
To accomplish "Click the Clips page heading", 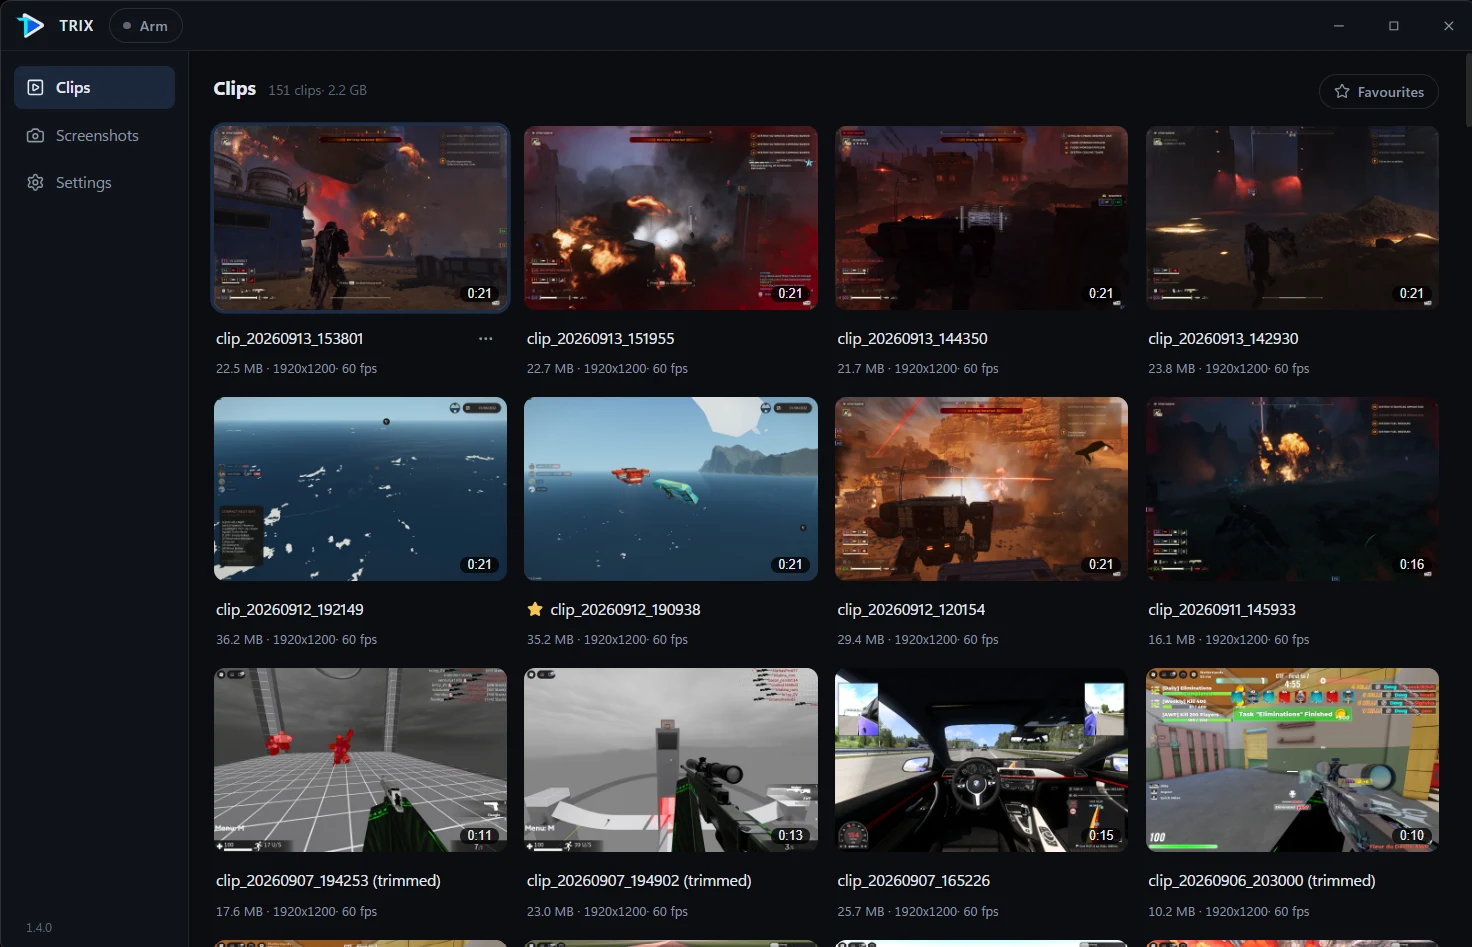I will [235, 89].
